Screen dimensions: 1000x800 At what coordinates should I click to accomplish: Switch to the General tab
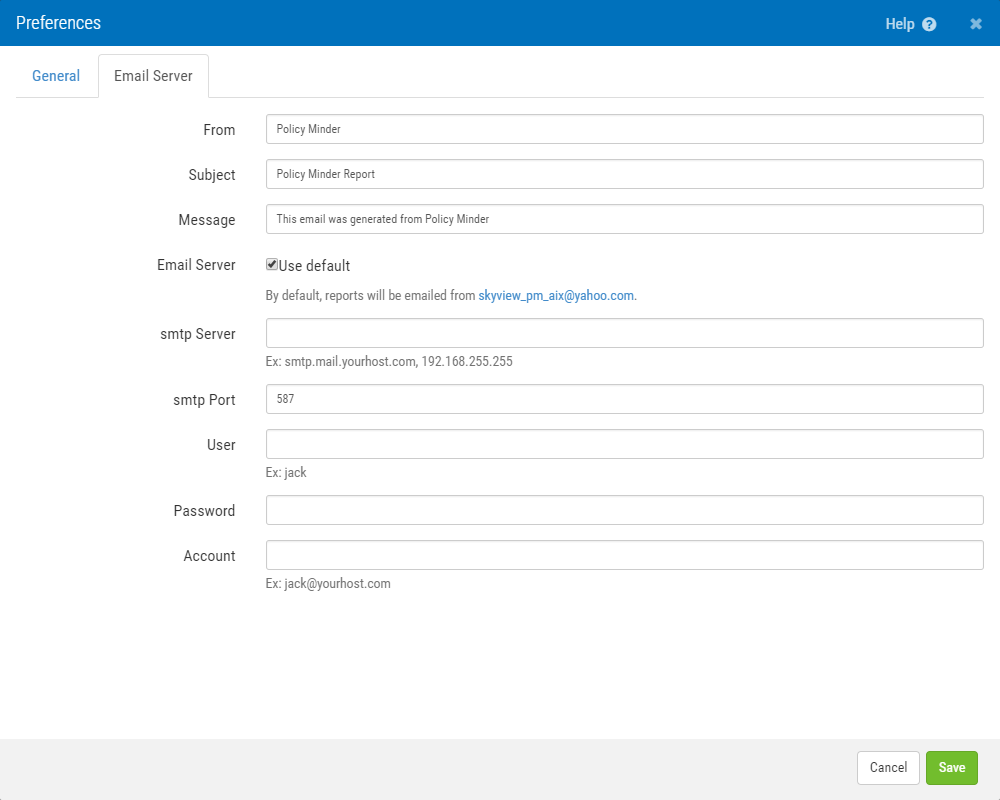(x=56, y=76)
